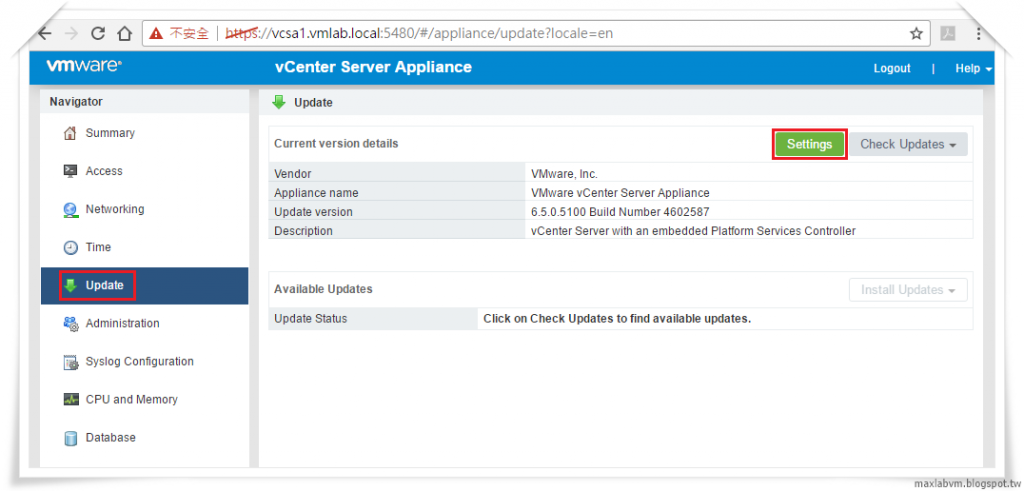Click the Administration users icon
The image size is (1024, 491).
[71, 324]
